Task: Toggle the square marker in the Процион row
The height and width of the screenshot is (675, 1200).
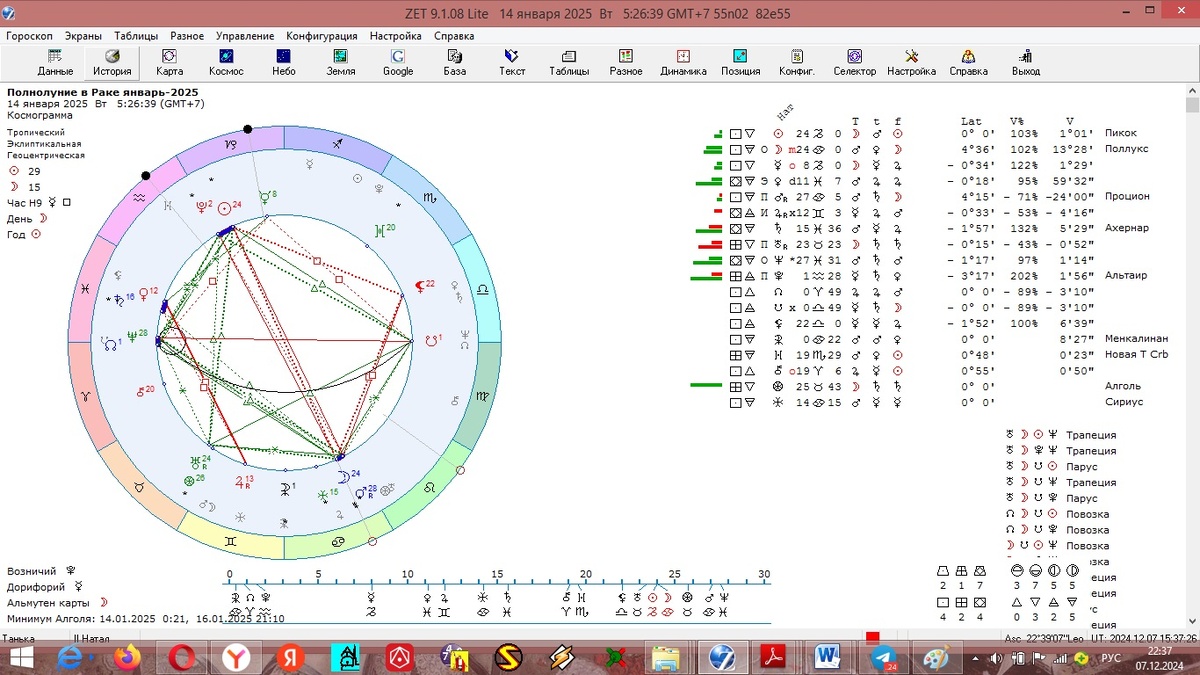Action: 735,197
